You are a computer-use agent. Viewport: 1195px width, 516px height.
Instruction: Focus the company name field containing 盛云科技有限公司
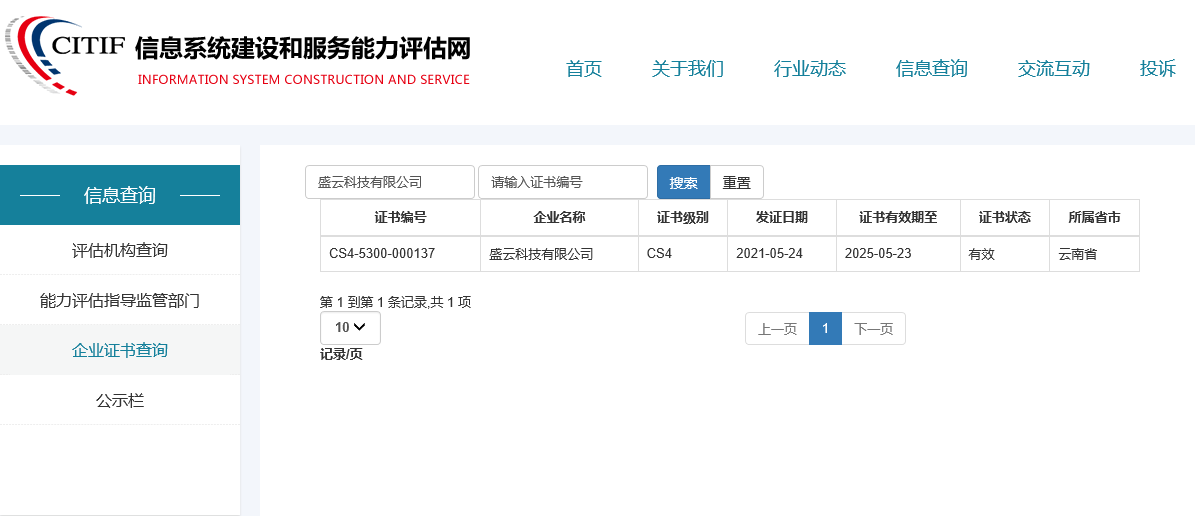pyautogui.click(x=390, y=182)
